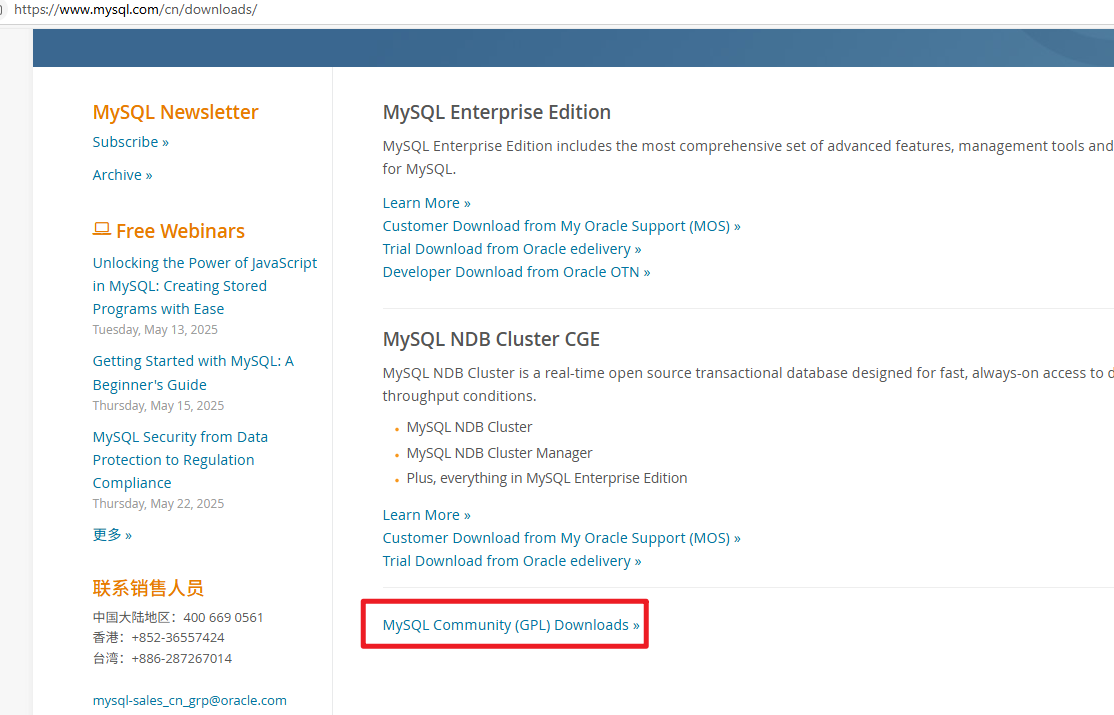This screenshot has height=715, width=1114.
Task: Click the mysql-sales_cn_grp@oracle.com email link
Action: pyautogui.click(x=190, y=700)
